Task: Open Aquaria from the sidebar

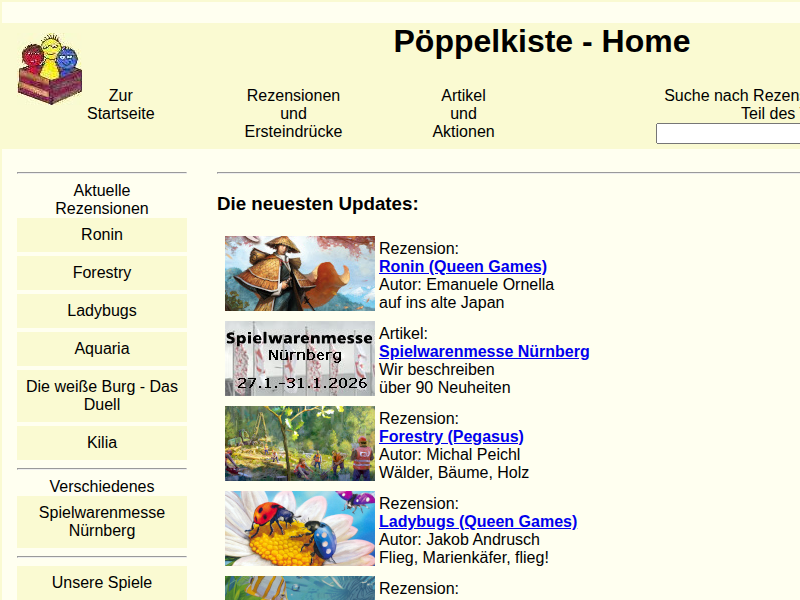Action: coord(102,349)
